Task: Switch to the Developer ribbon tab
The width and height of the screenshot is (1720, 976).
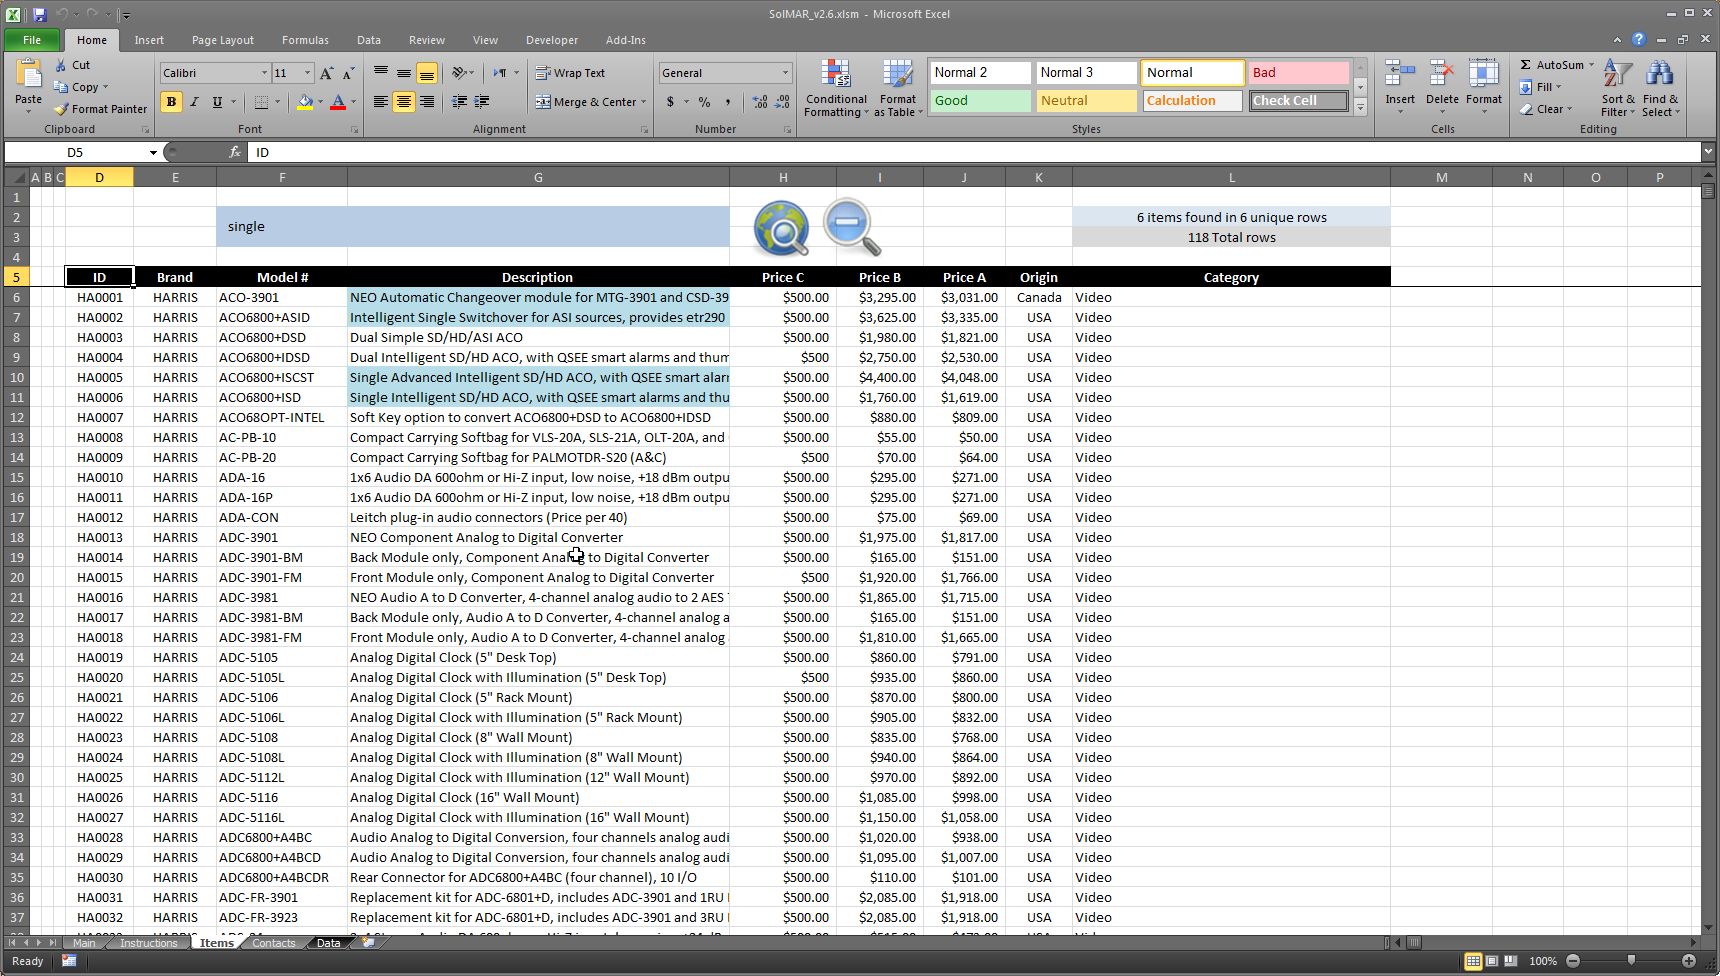Action: [552, 40]
